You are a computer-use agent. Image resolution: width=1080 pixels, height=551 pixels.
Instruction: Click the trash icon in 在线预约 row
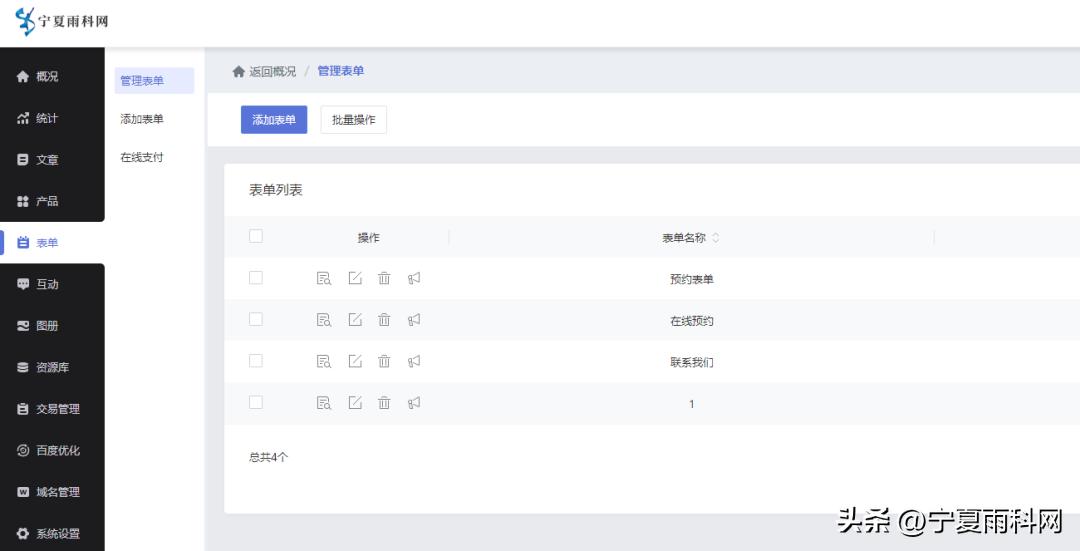[x=384, y=320]
